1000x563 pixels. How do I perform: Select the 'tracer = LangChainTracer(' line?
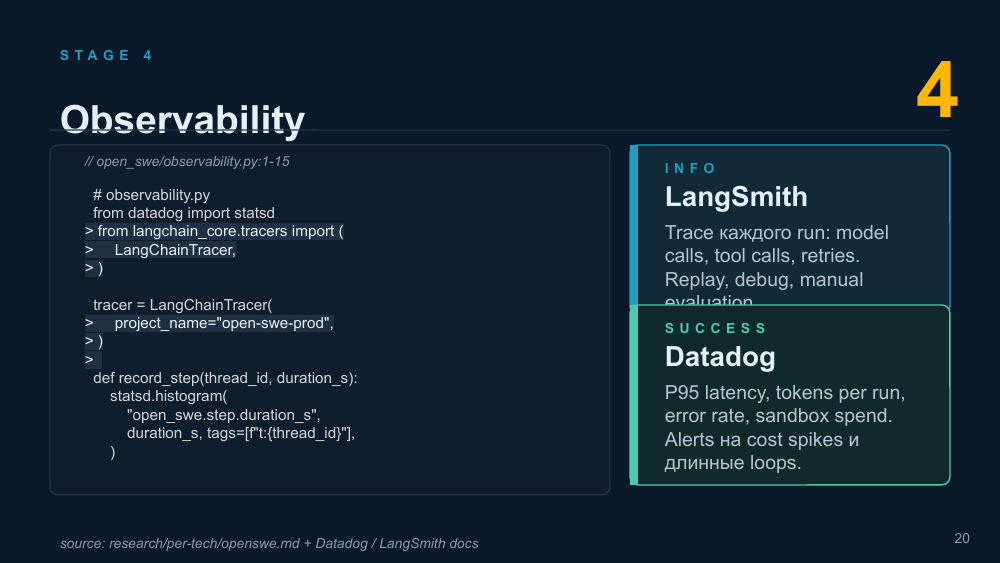click(x=182, y=305)
